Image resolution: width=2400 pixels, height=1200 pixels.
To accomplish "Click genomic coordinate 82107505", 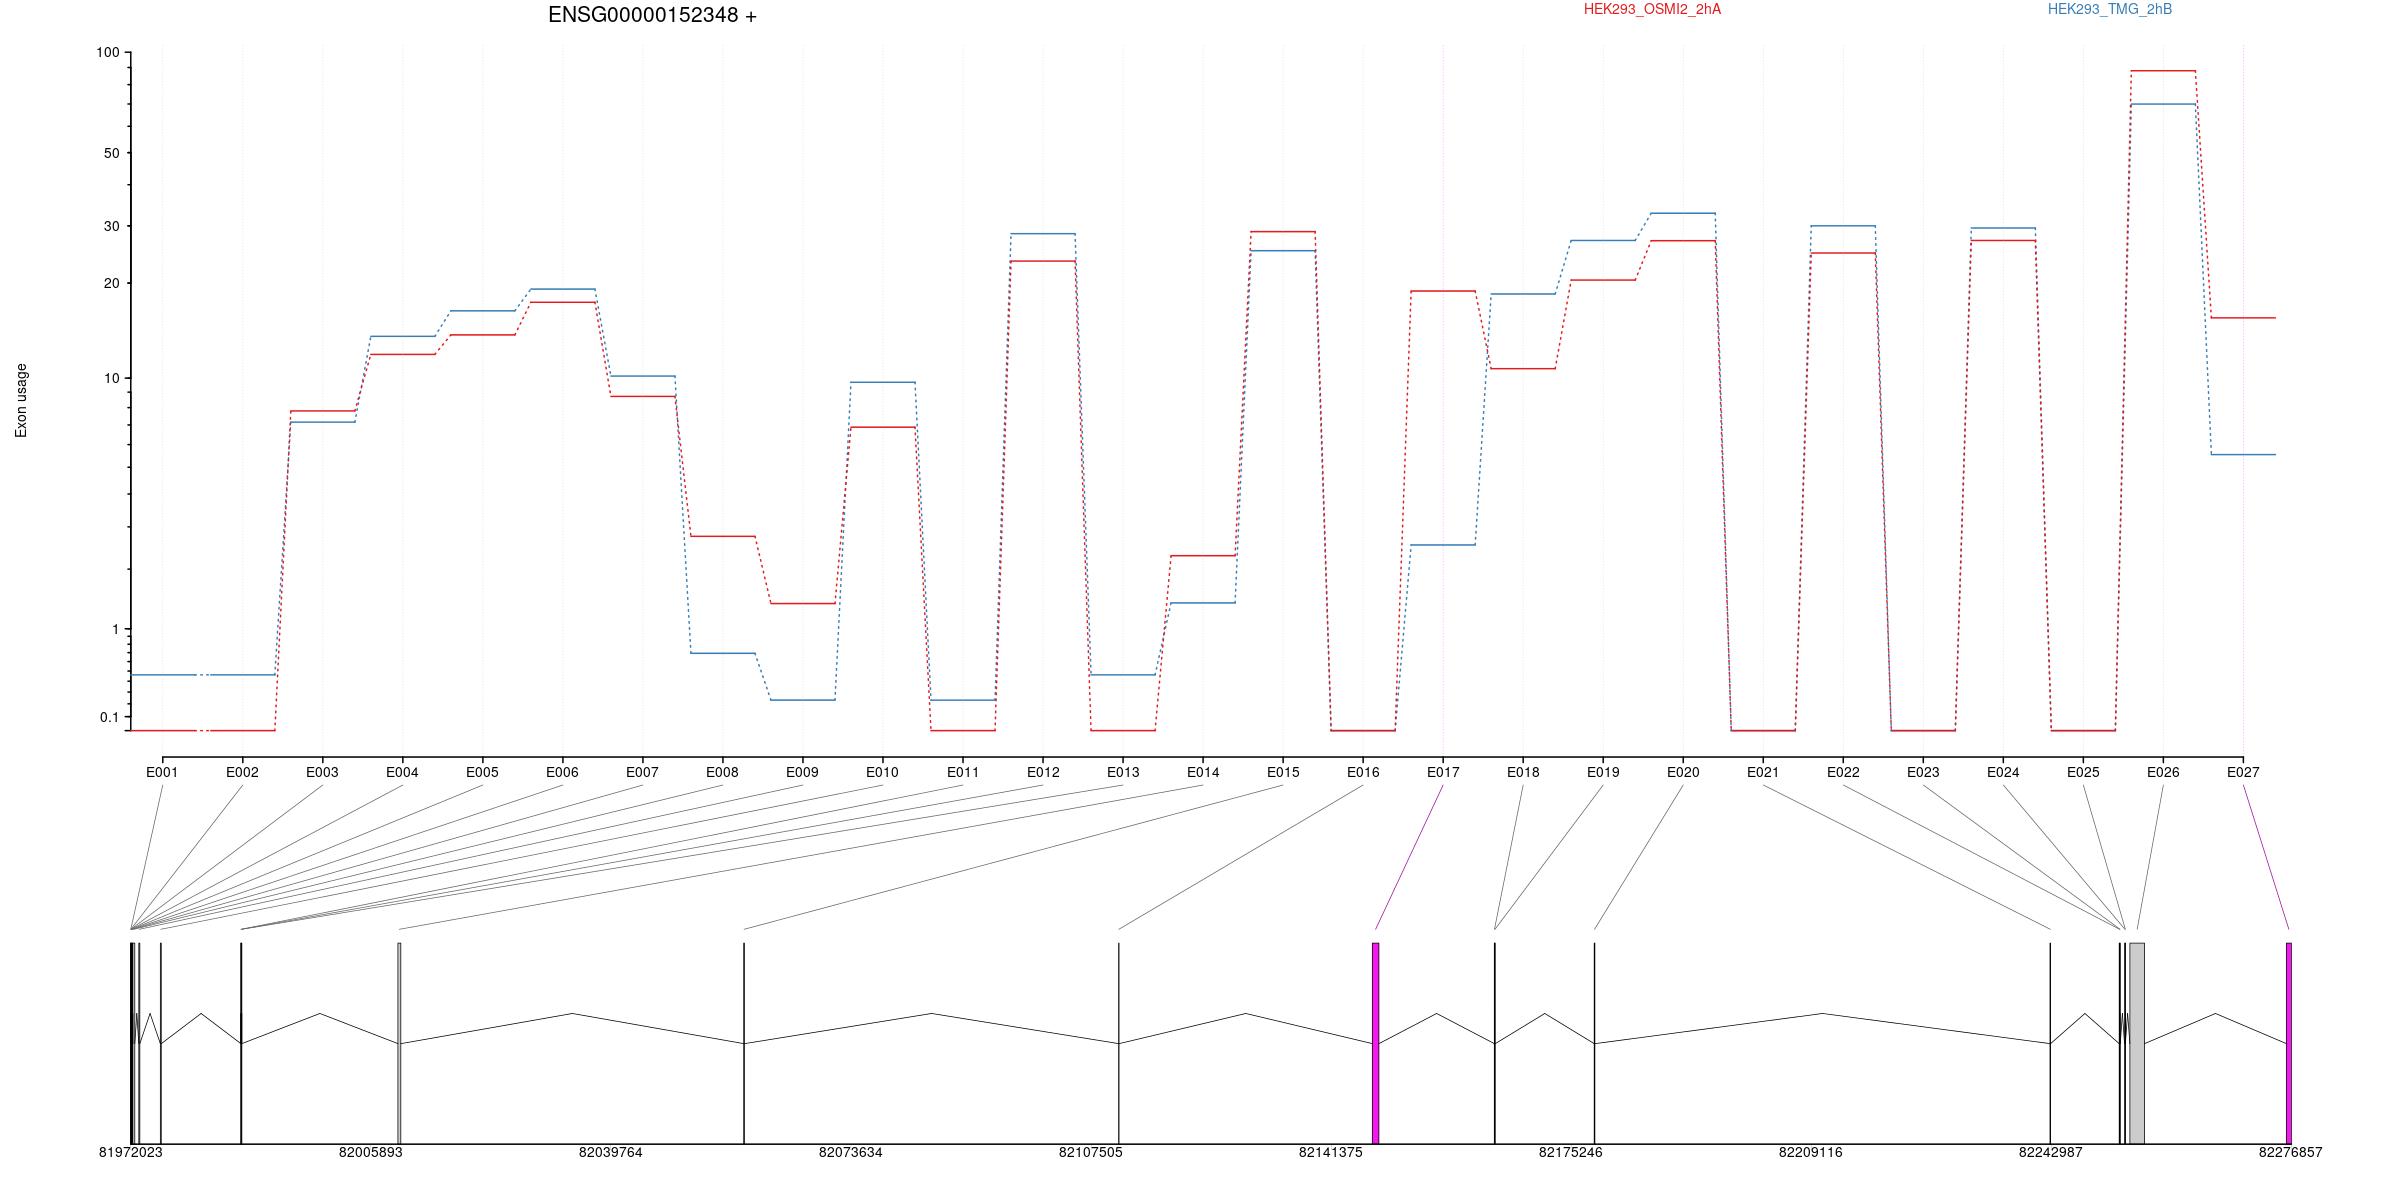I will coord(1090,1152).
